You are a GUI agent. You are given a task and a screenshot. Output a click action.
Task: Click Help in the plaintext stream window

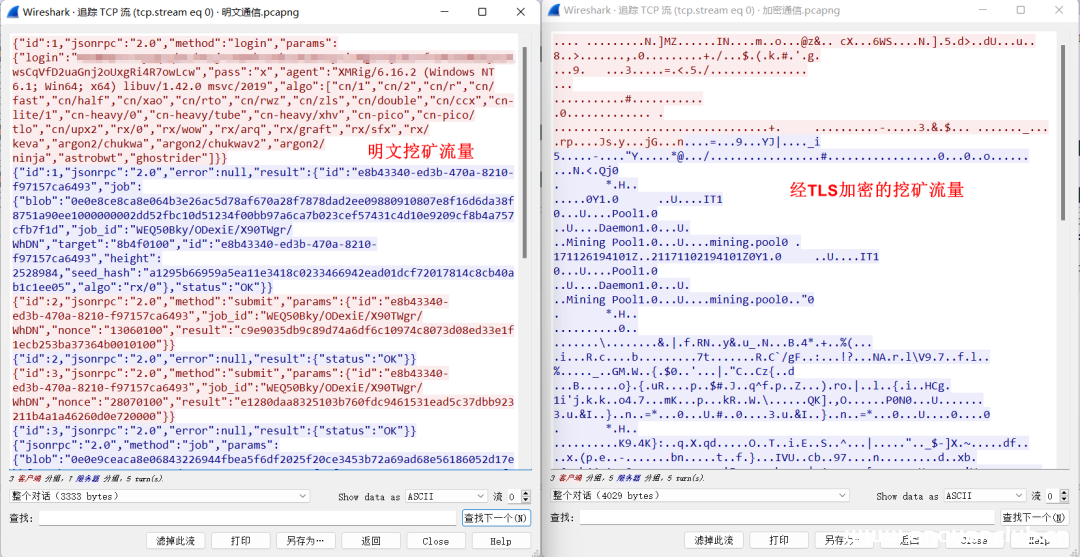[x=500, y=541]
